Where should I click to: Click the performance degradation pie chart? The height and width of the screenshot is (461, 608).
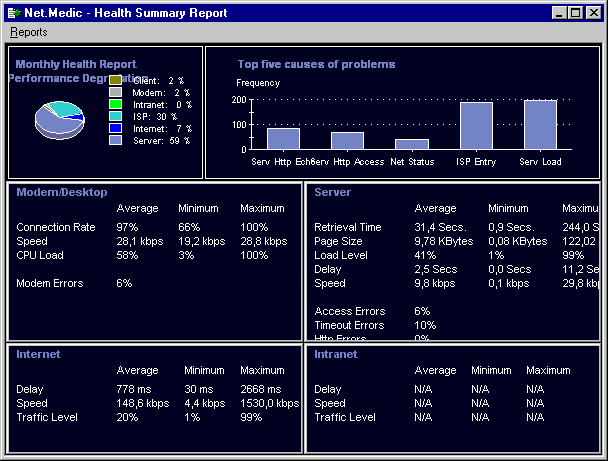[58, 119]
